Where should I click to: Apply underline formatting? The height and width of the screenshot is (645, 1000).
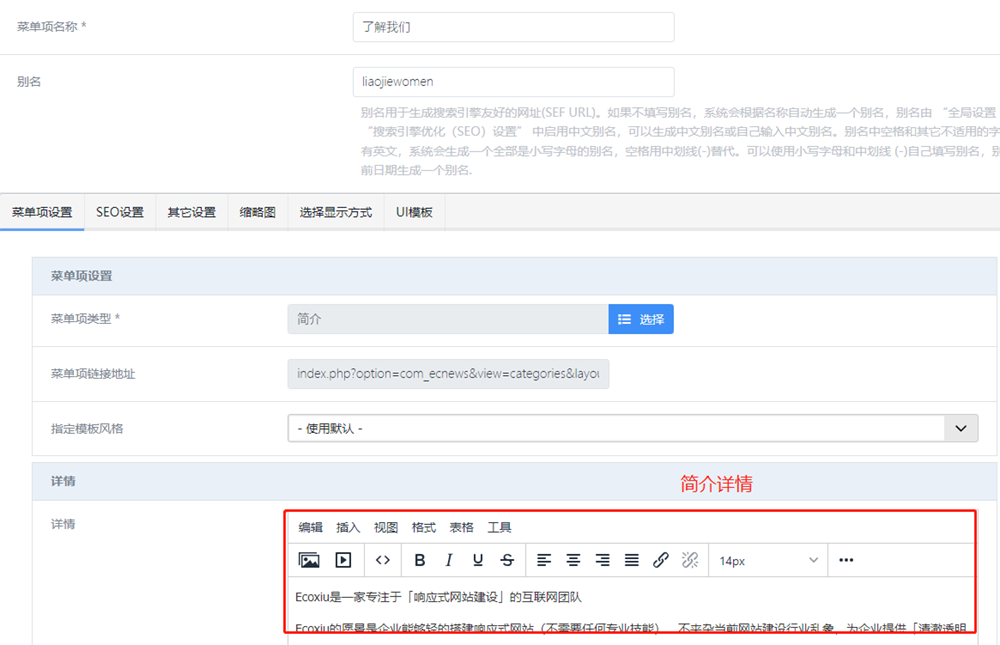pos(478,560)
